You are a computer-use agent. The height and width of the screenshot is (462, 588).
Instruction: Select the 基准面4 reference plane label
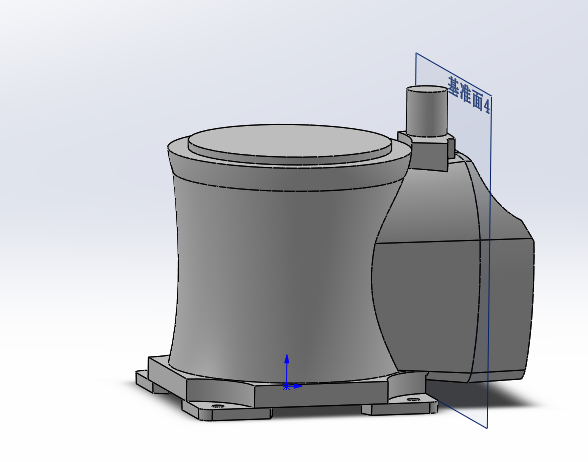tap(470, 95)
